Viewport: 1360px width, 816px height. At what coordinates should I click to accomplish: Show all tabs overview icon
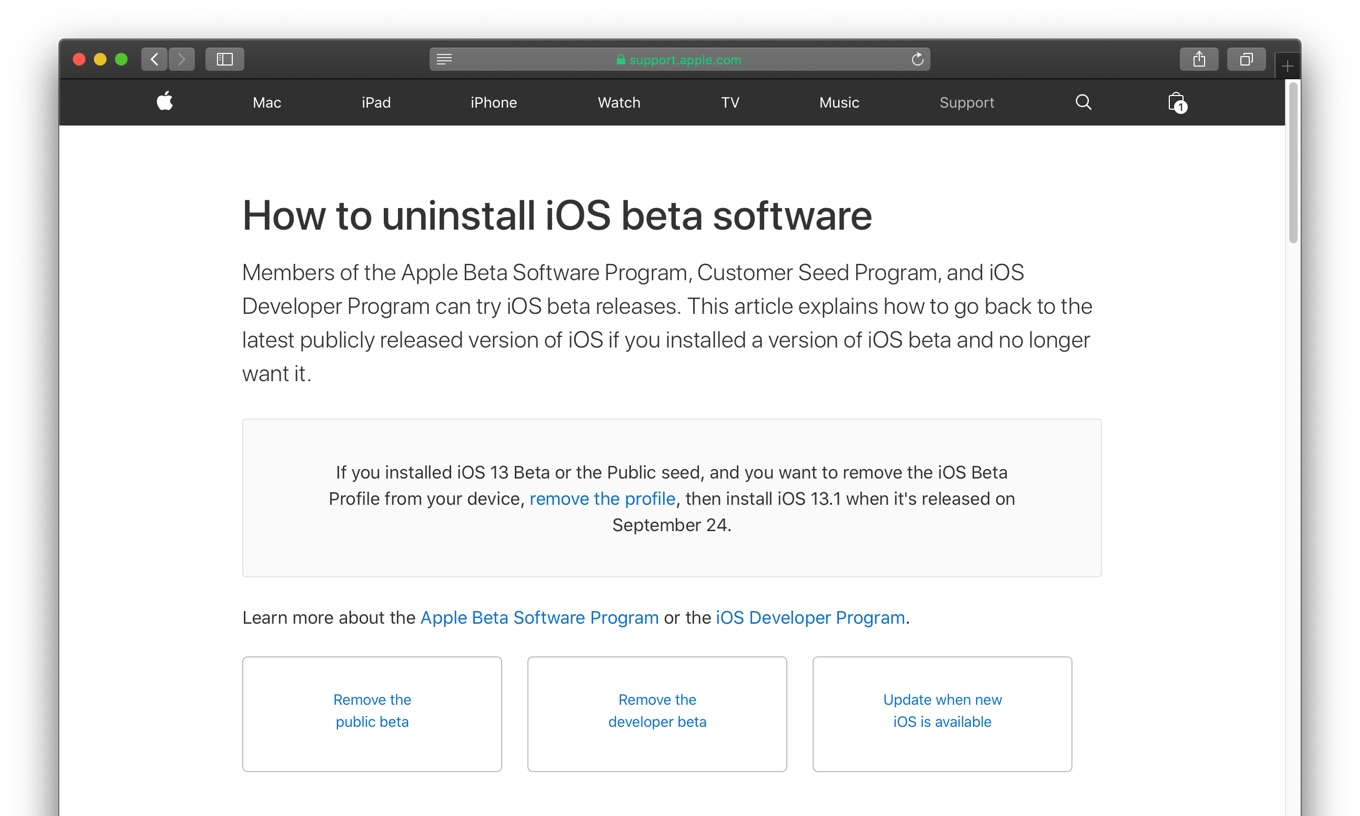tap(1246, 59)
